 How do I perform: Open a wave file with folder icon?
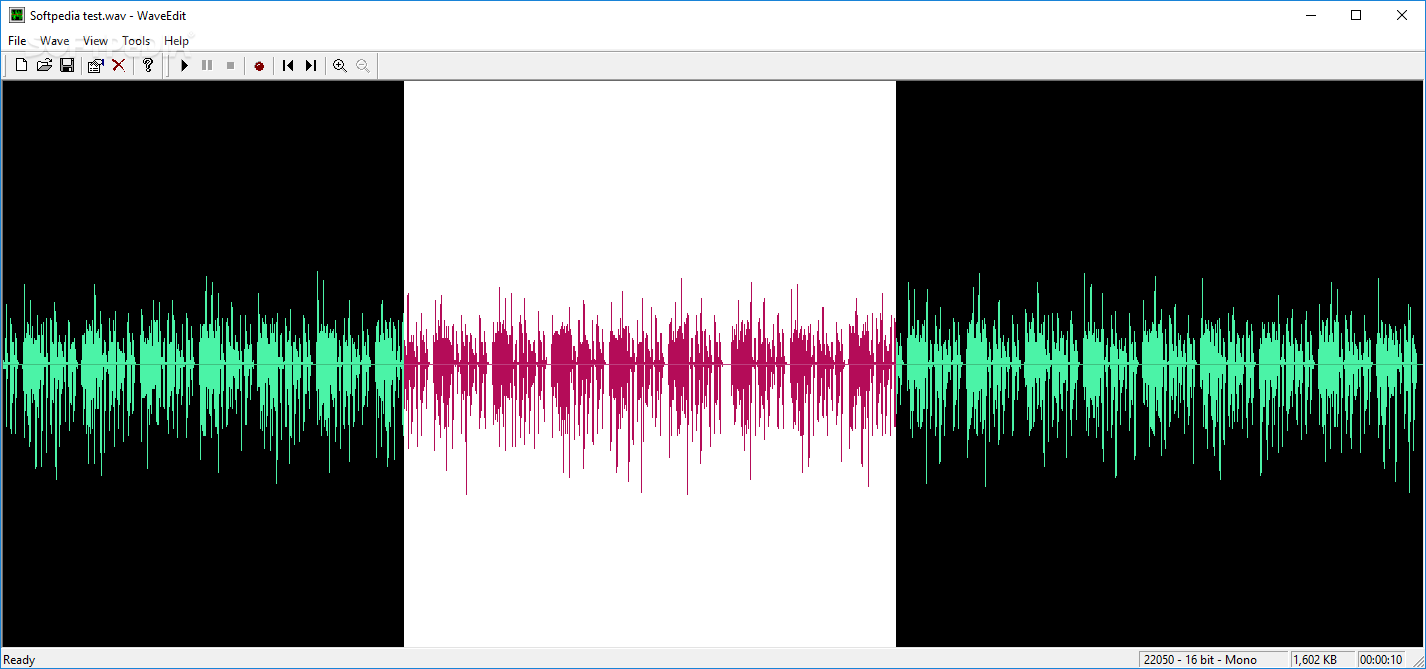(x=44, y=65)
